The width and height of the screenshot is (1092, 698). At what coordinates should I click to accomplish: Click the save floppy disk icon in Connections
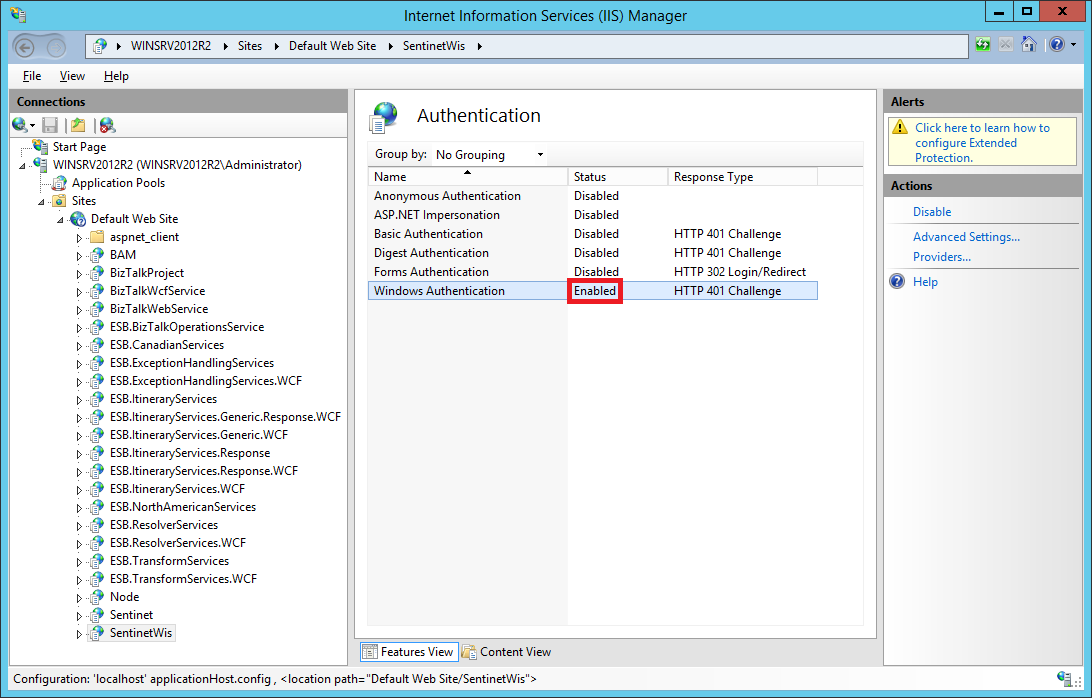[x=49, y=125]
